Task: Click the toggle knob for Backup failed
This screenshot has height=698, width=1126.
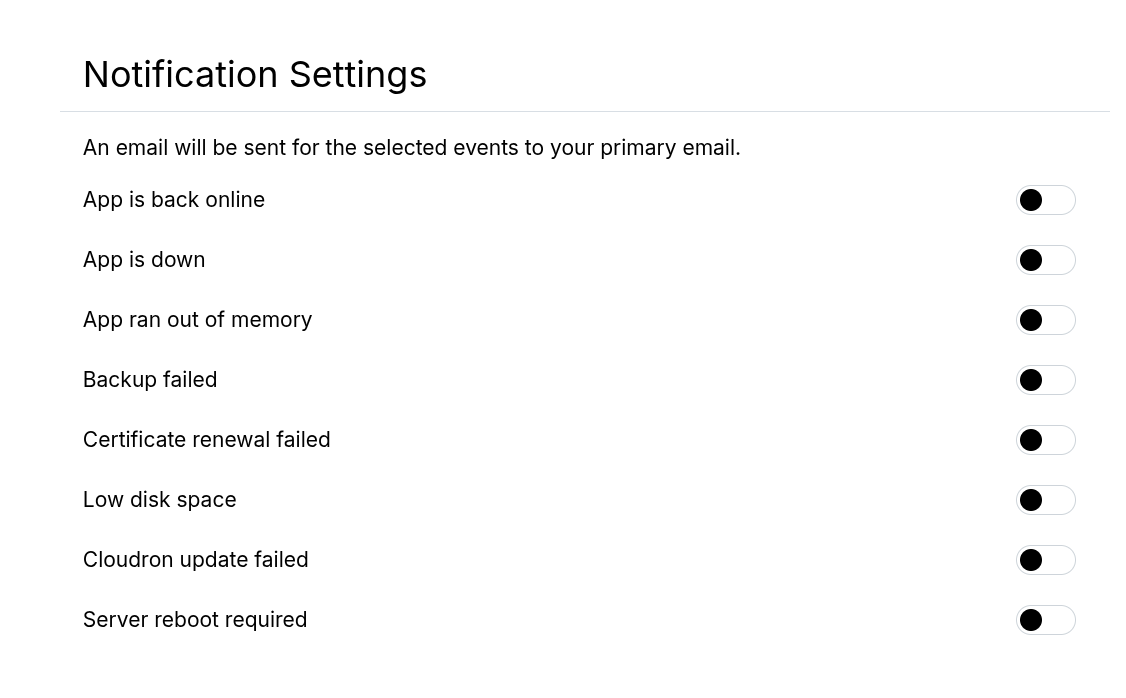Action: (1031, 379)
